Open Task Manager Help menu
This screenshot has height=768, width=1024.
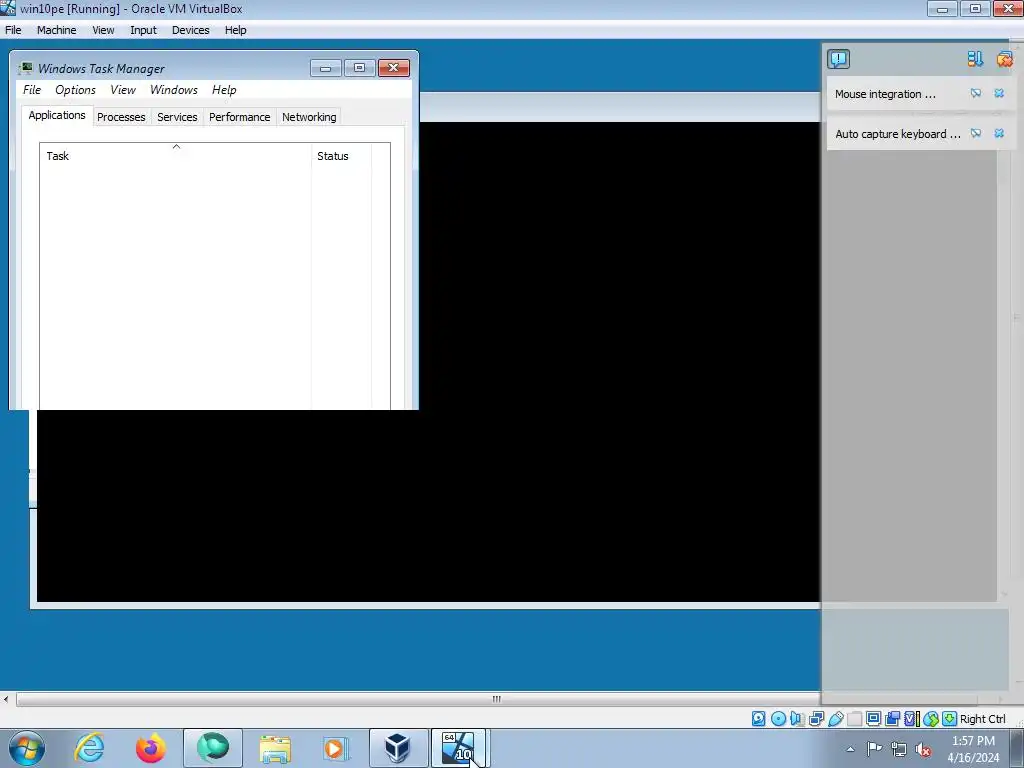(x=224, y=90)
